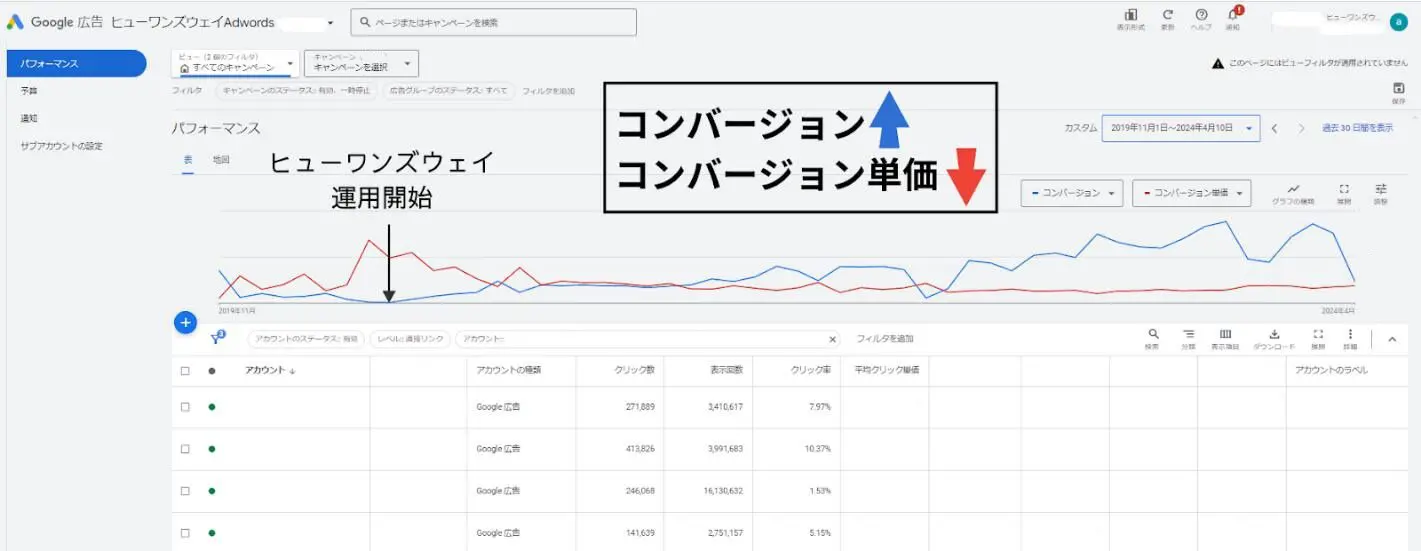Expand the blue コンバージョン metric dropdown

[x=1071, y=193]
